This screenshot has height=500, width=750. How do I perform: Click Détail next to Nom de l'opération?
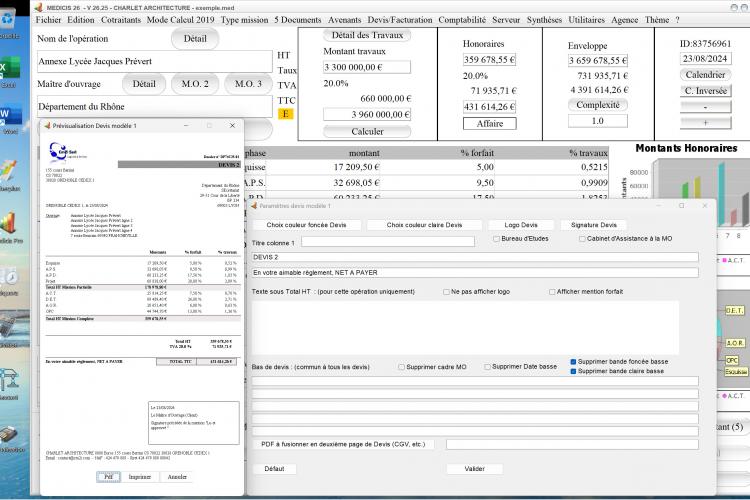point(195,39)
